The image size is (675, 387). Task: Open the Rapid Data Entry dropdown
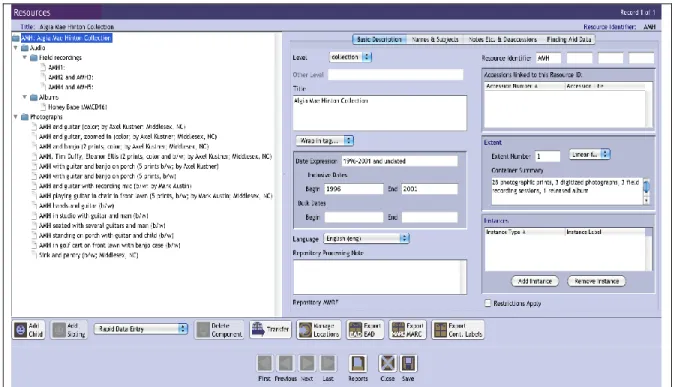(141, 329)
